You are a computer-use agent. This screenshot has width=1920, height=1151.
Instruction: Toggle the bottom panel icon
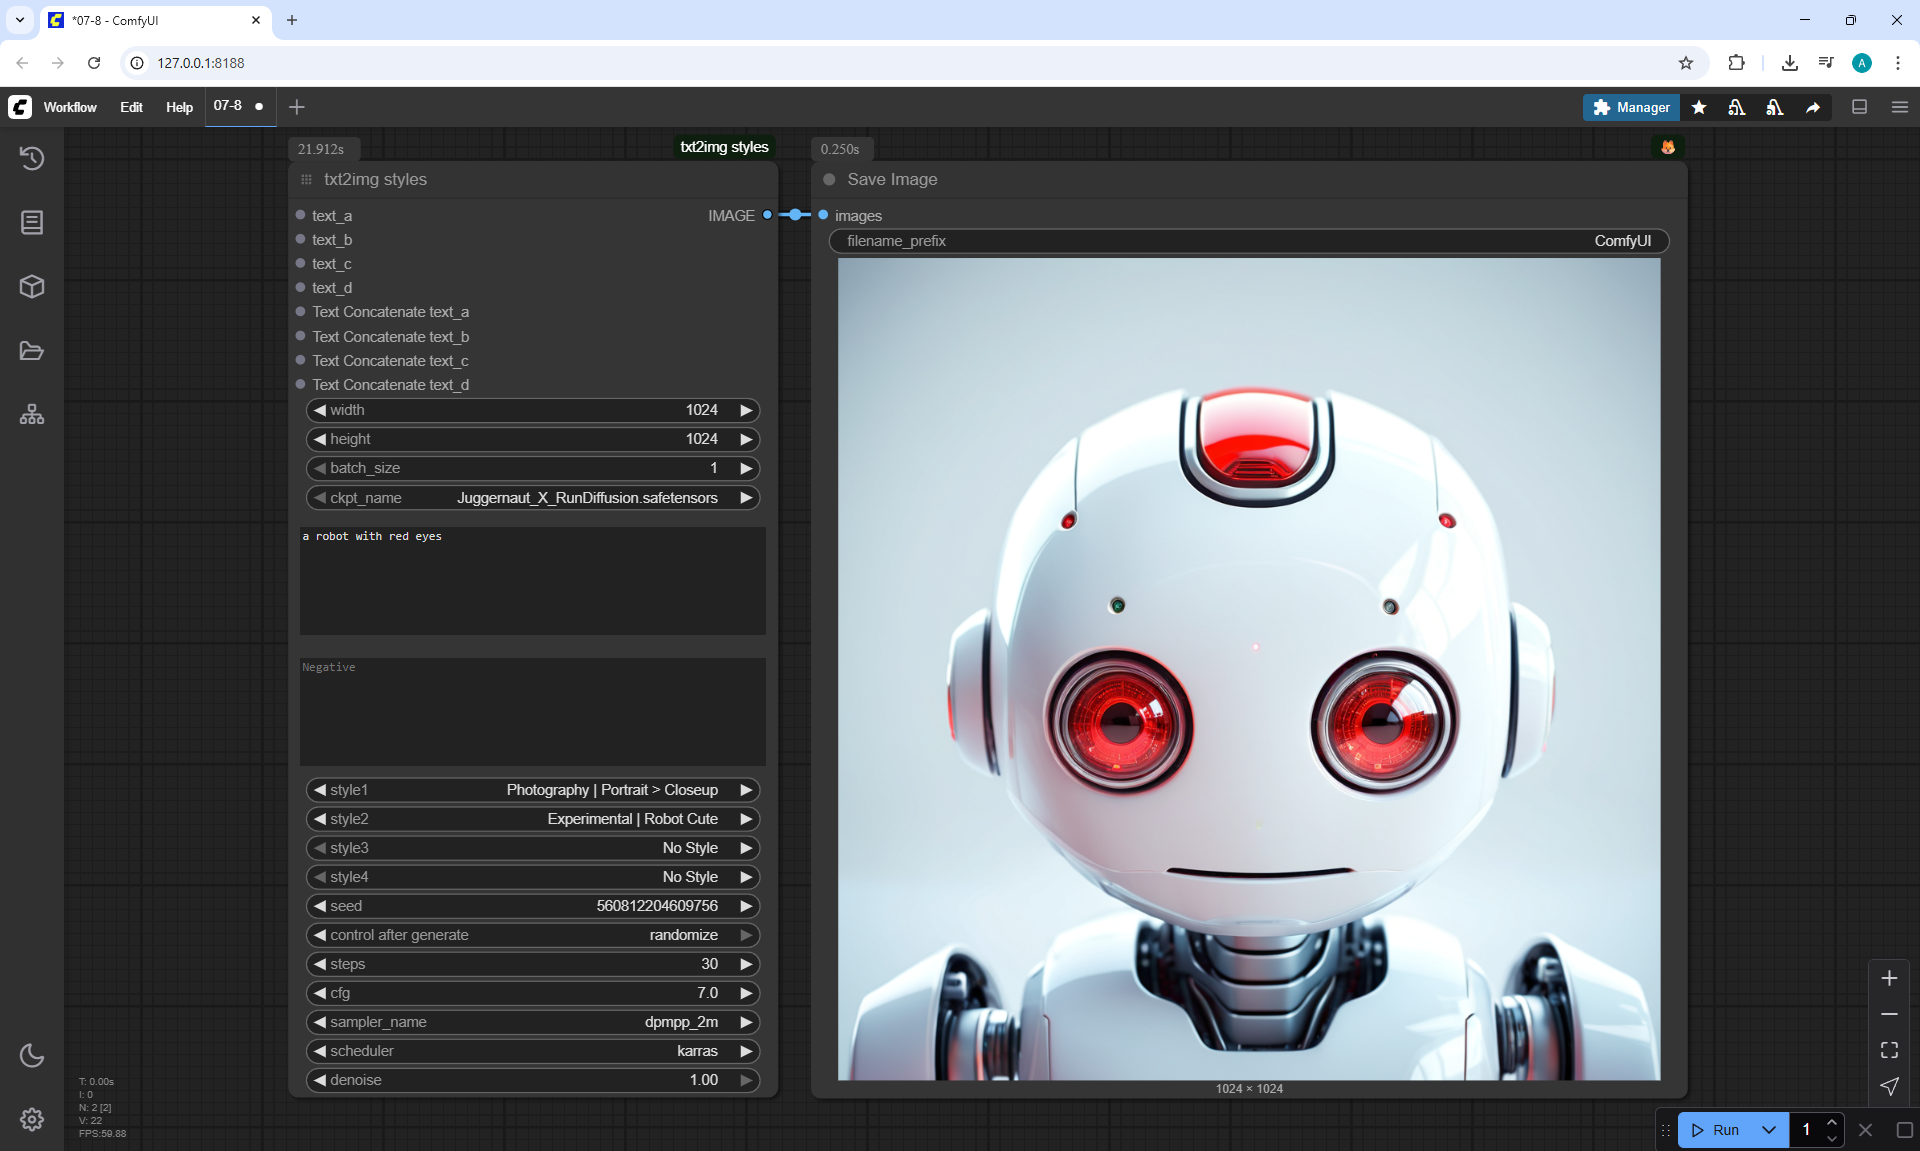[x=1860, y=107]
